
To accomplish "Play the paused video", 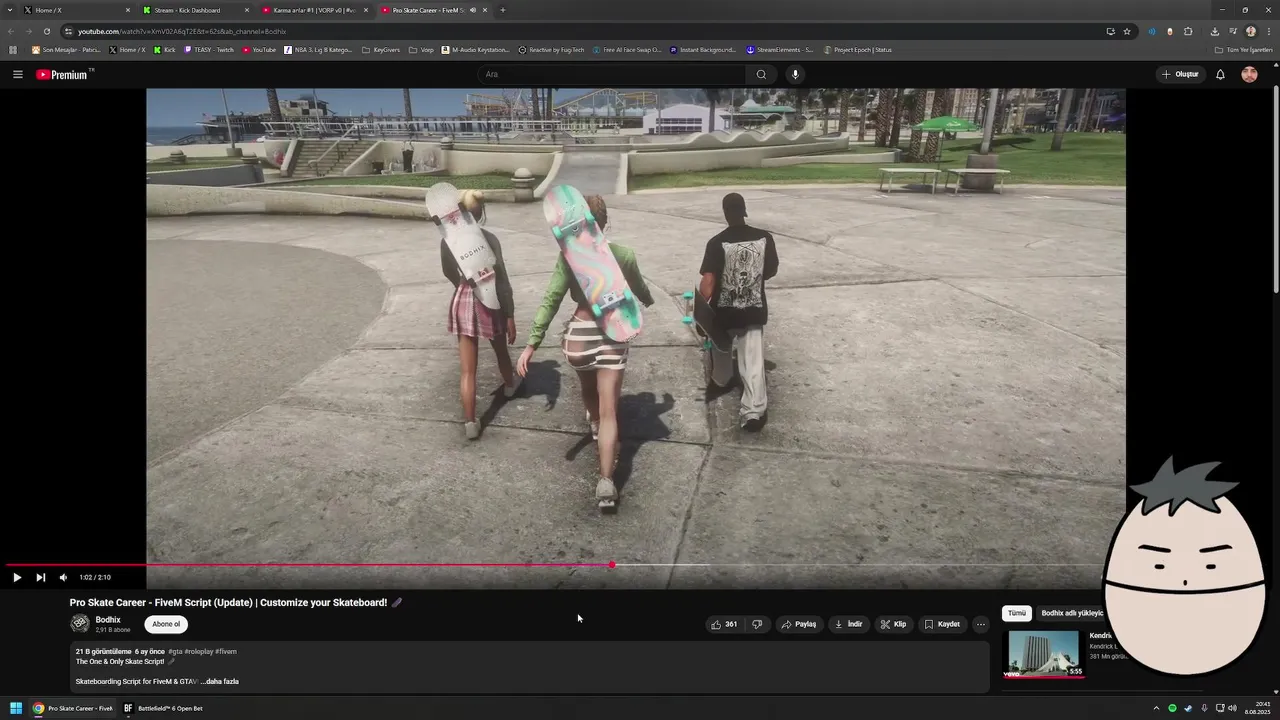I will click(x=17, y=577).
